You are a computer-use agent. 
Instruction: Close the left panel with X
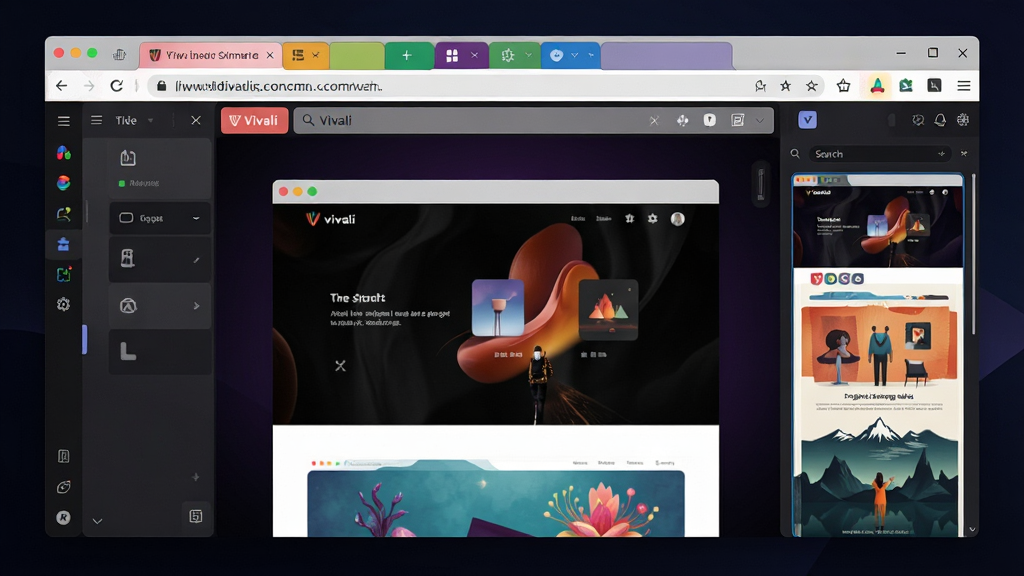(x=196, y=120)
